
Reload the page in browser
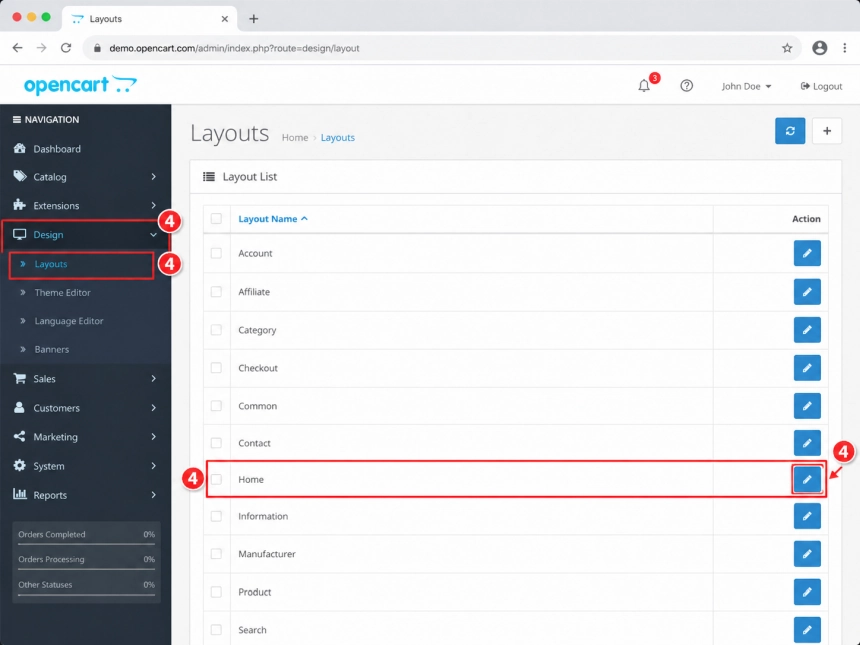pos(66,48)
